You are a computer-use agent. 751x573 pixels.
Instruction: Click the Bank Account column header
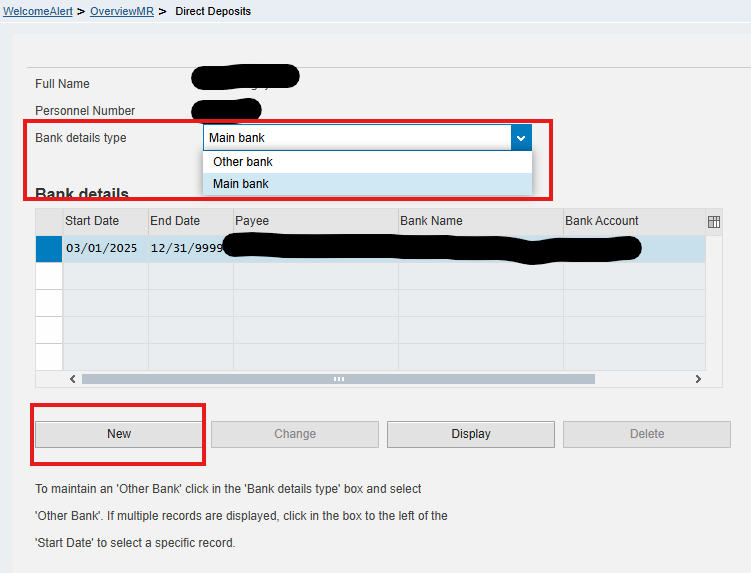[x=634, y=221]
